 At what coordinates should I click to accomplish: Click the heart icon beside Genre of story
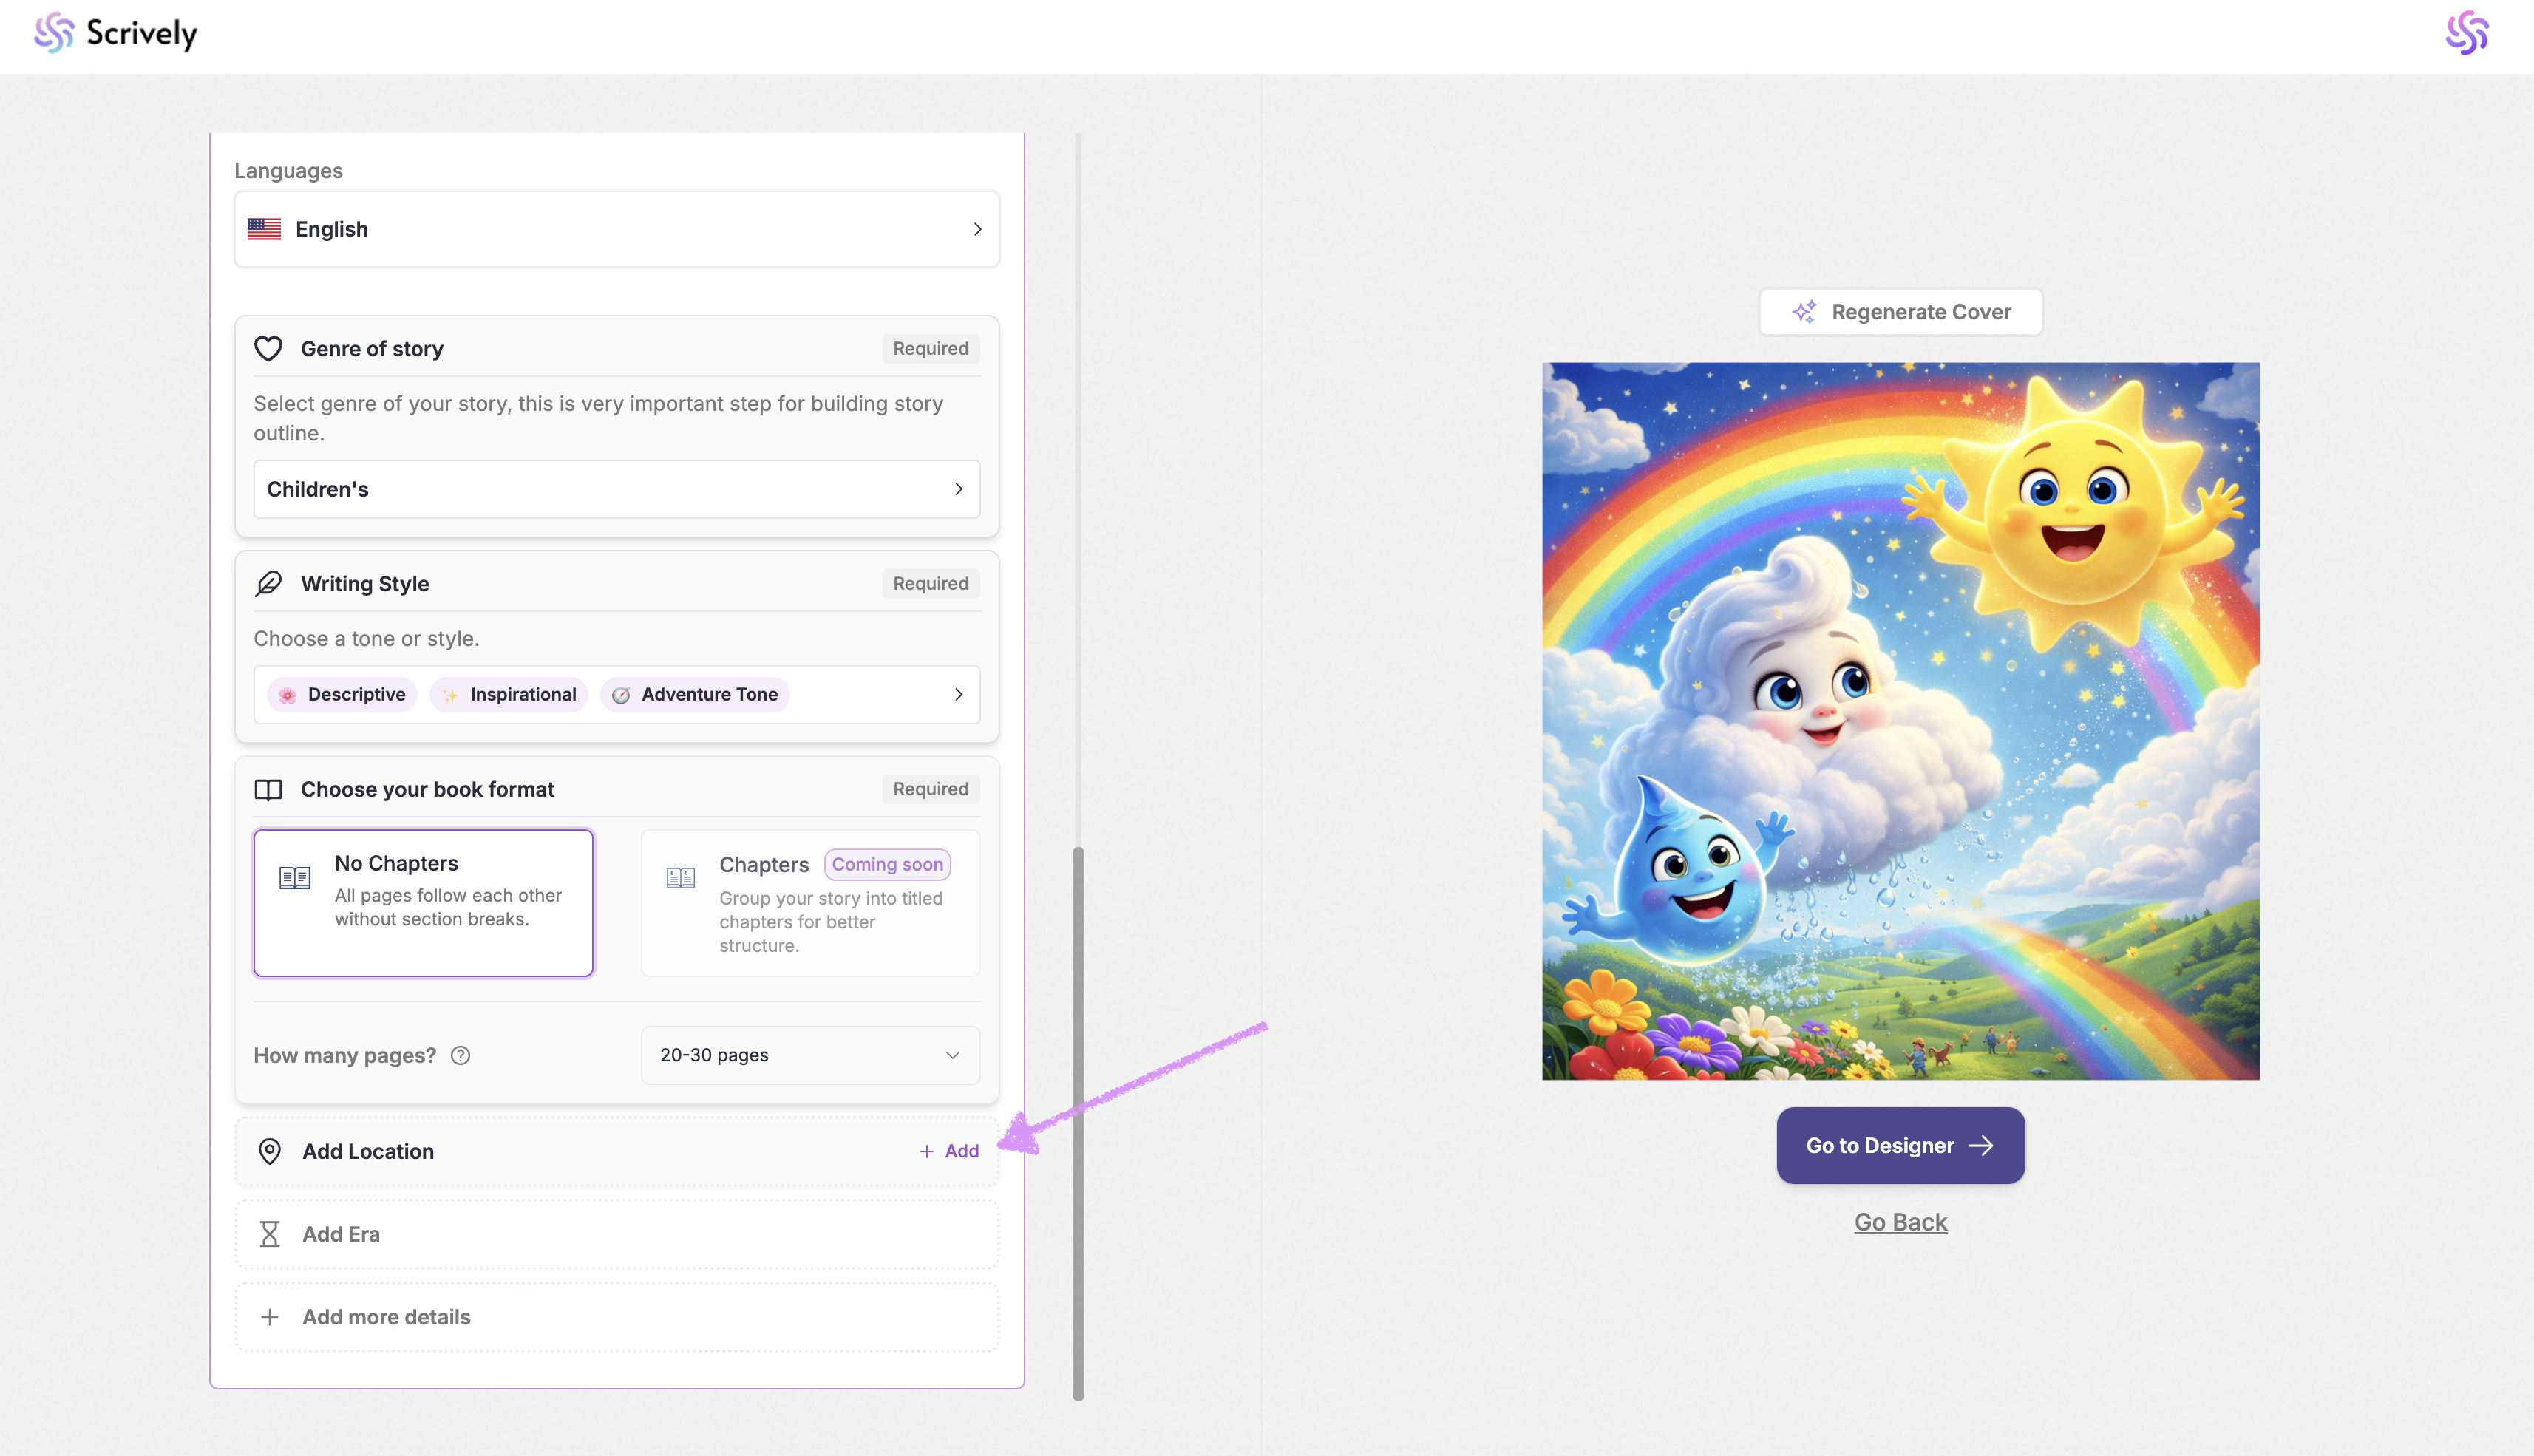(268, 348)
